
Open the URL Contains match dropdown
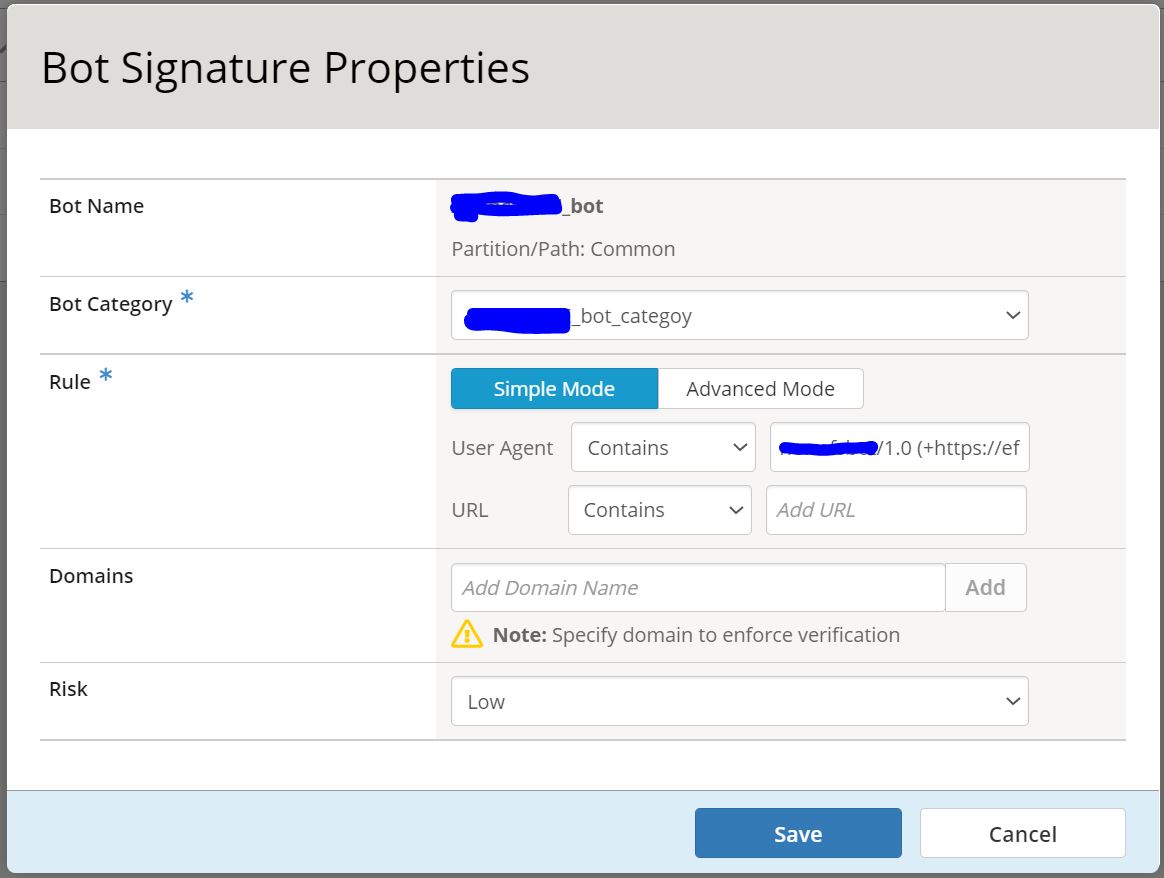coord(659,510)
